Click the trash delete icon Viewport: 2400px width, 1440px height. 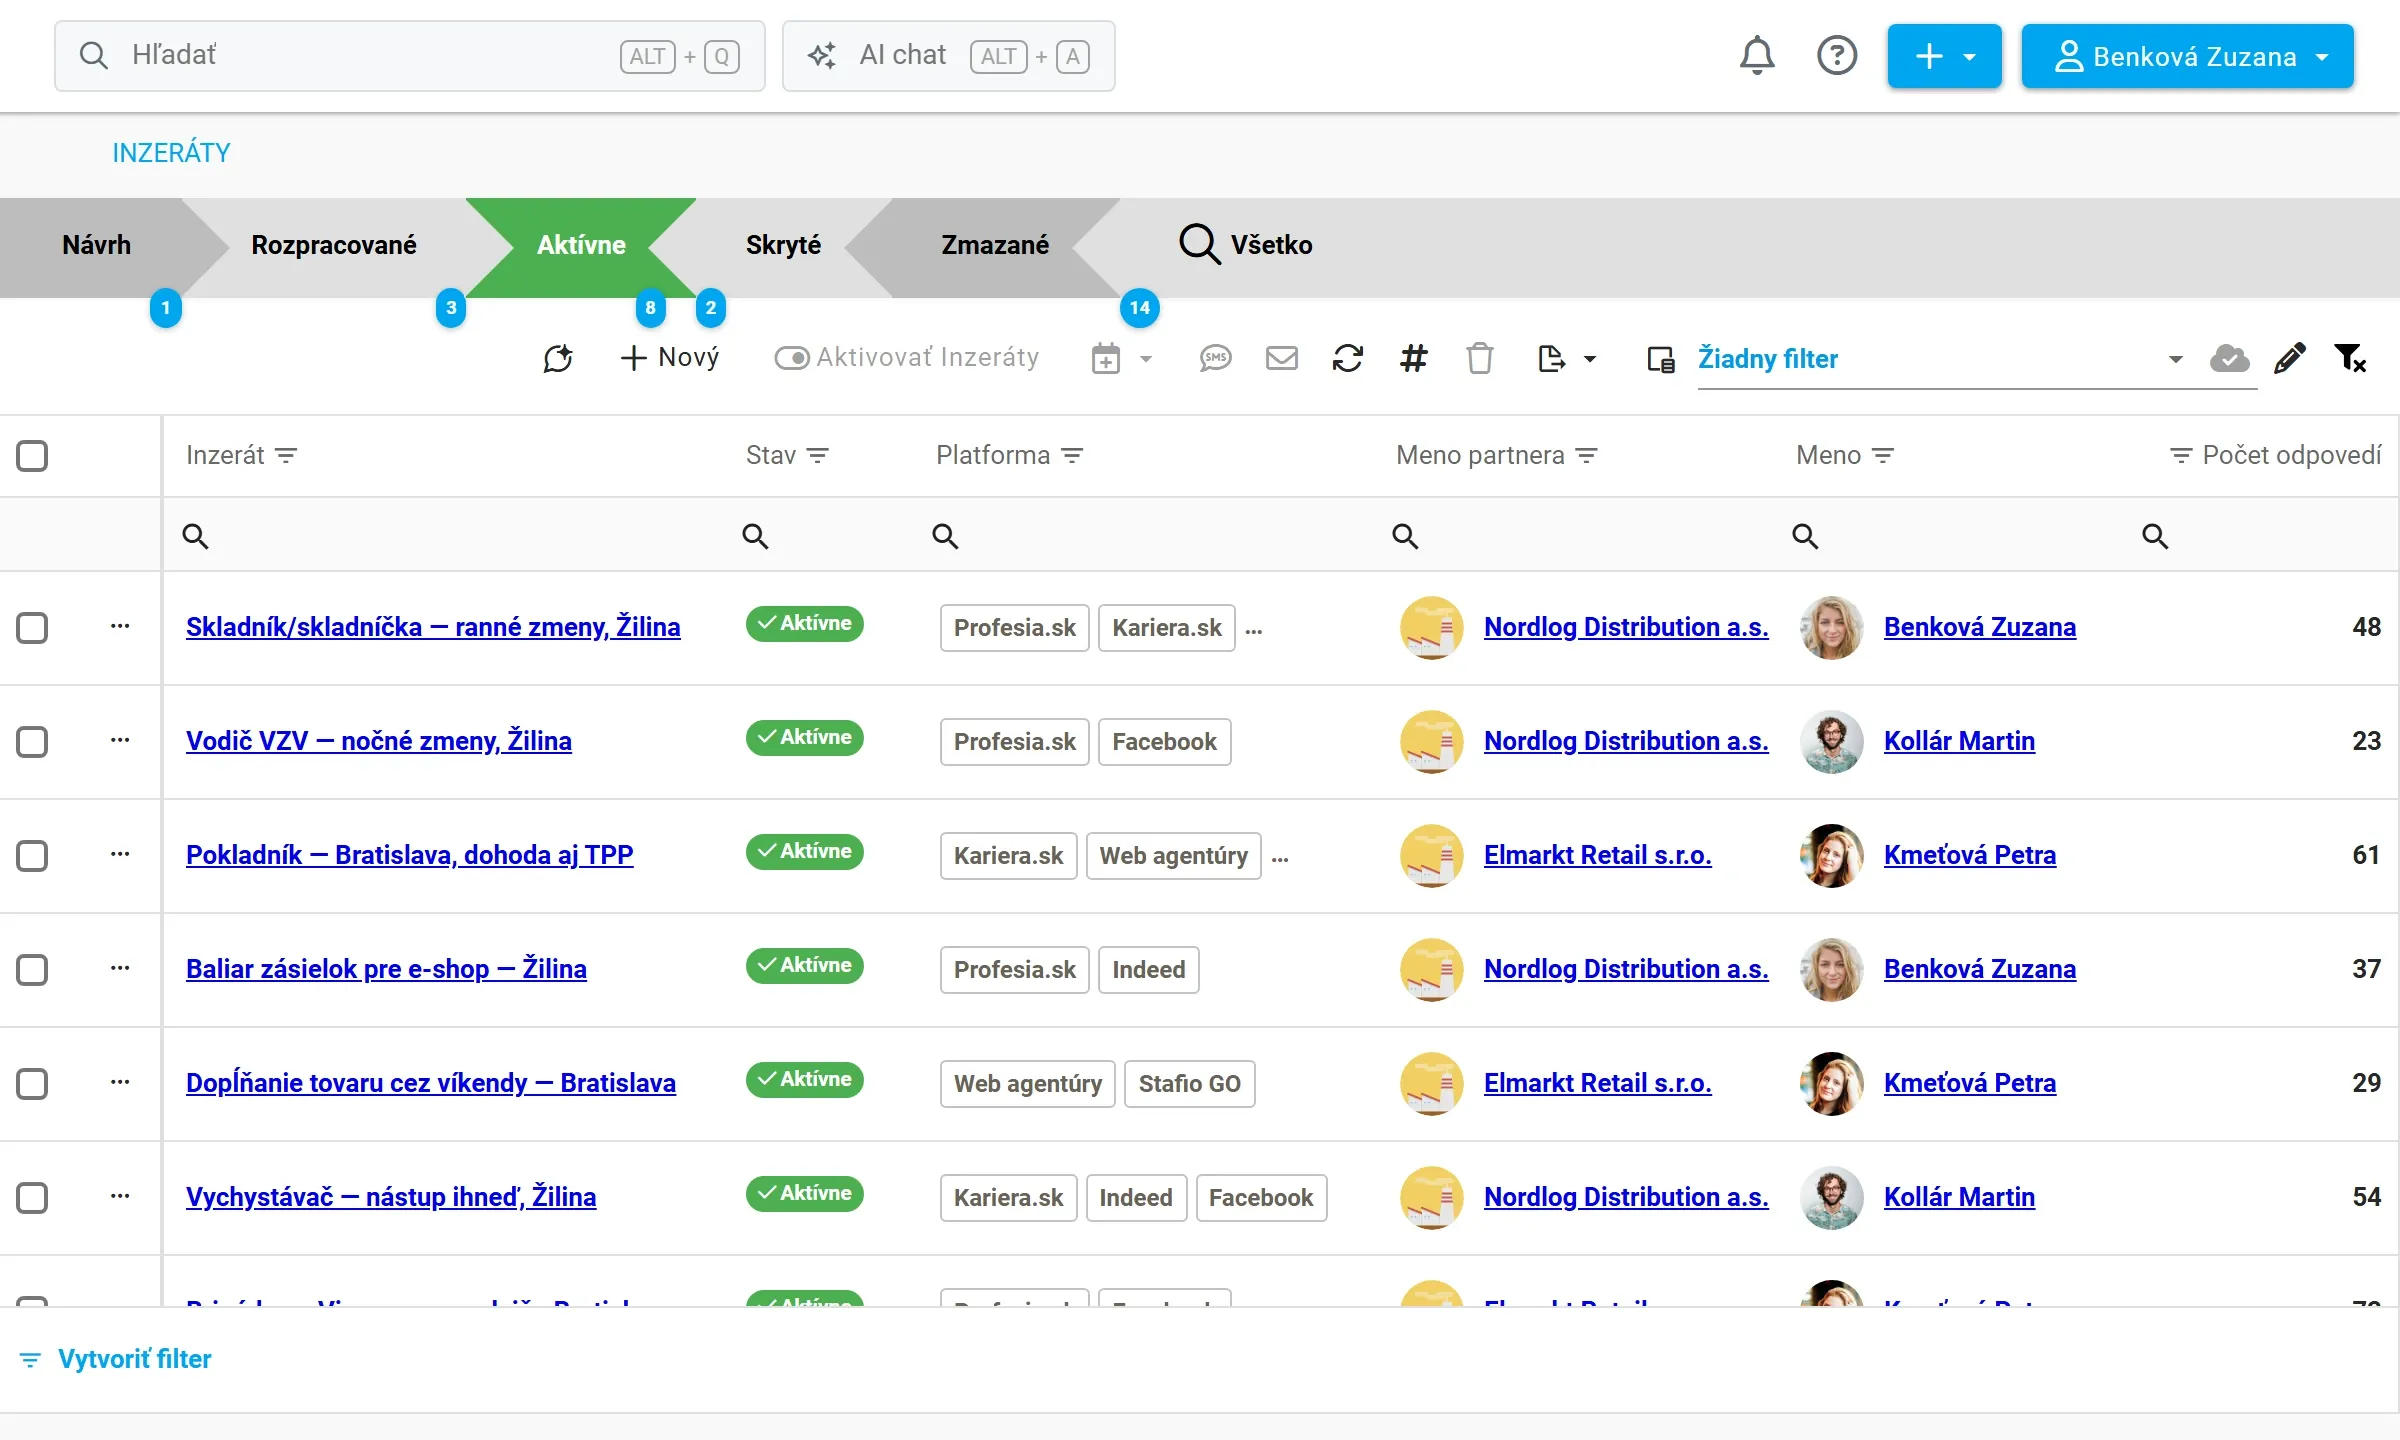pyautogui.click(x=1480, y=358)
